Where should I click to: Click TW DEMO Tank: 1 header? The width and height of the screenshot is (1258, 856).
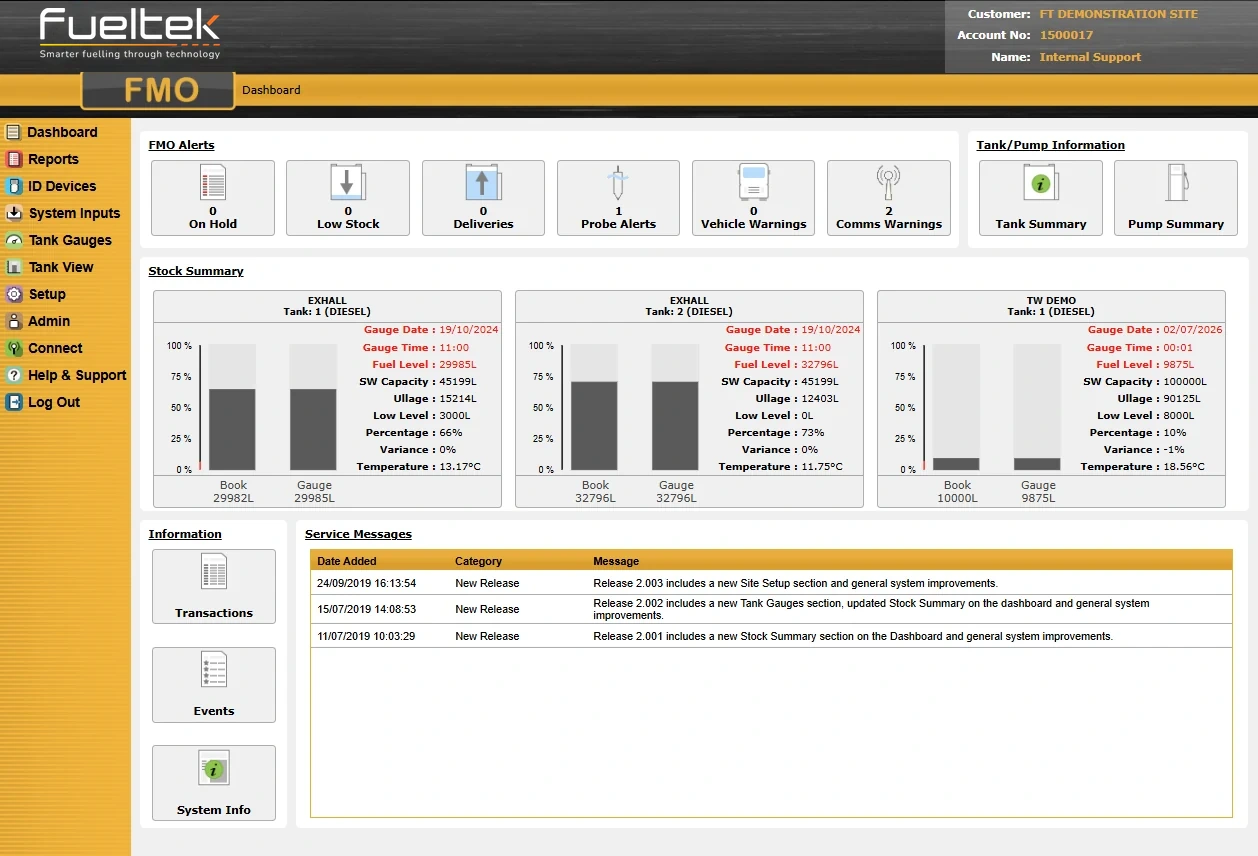[1051, 306]
